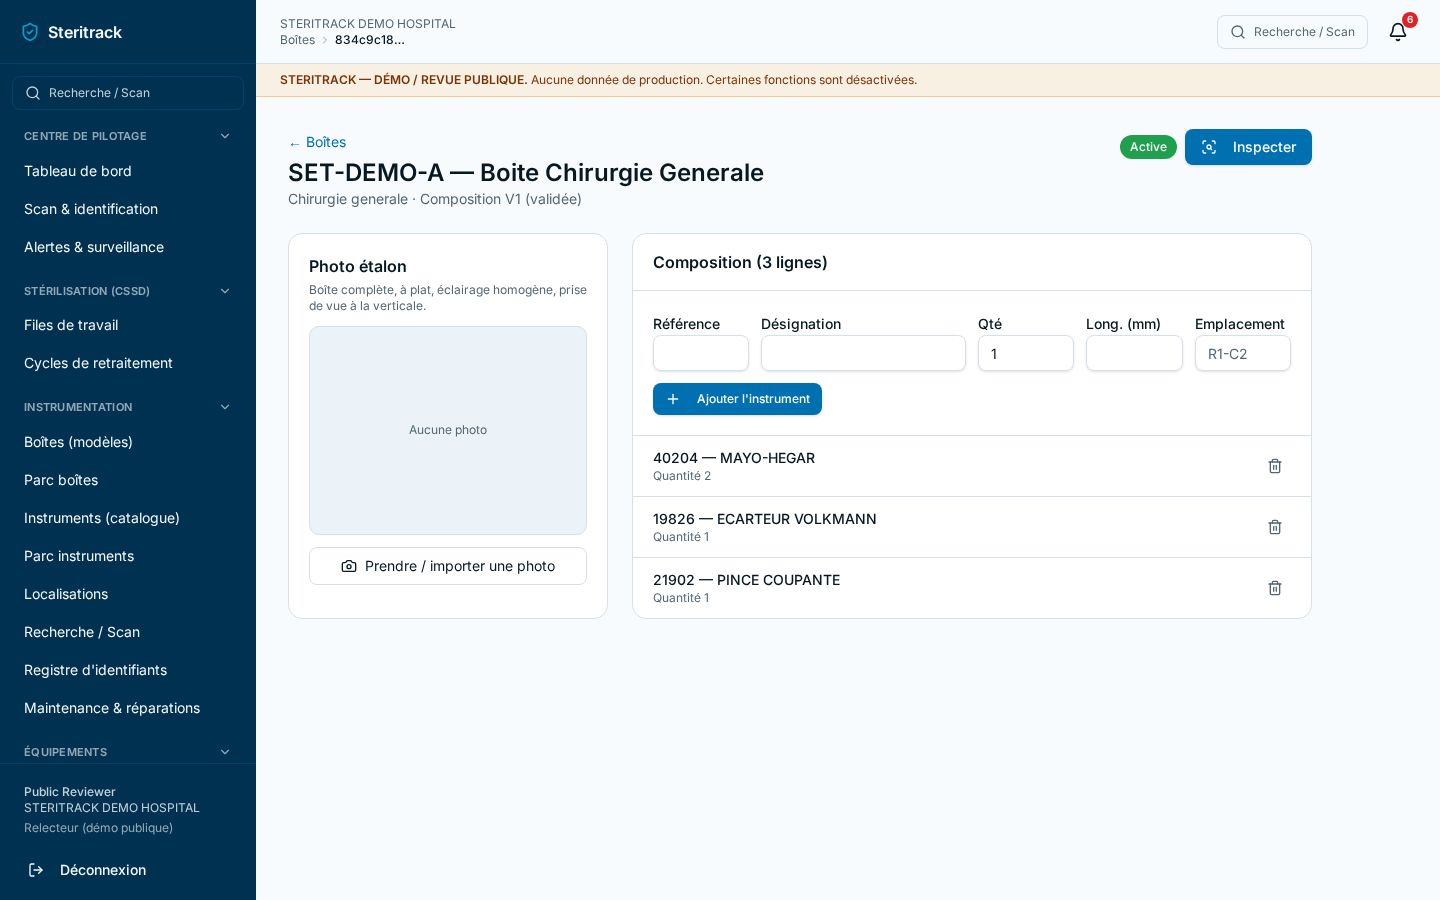
Task: Open the notifications bell
Action: 1398,32
